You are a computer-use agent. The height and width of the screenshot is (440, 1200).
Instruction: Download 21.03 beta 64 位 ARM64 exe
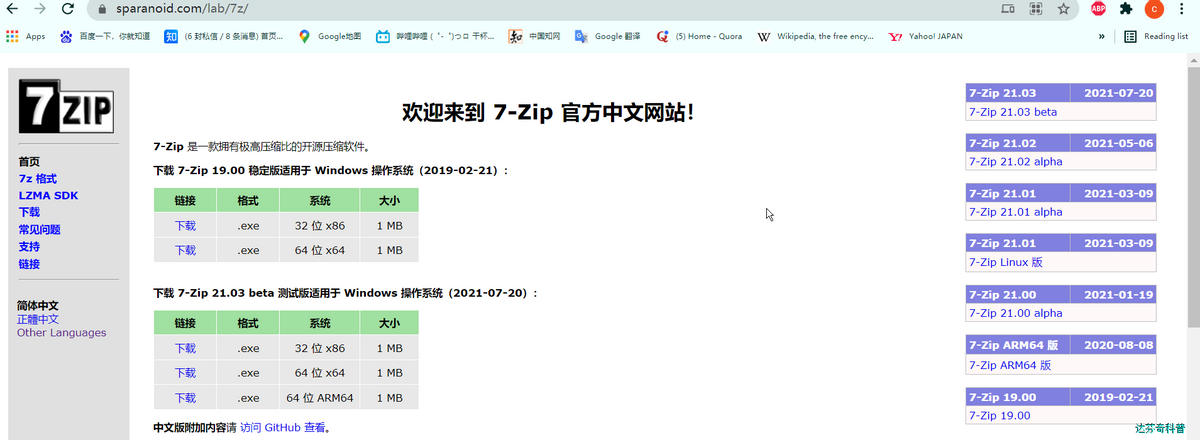point(185,397)
